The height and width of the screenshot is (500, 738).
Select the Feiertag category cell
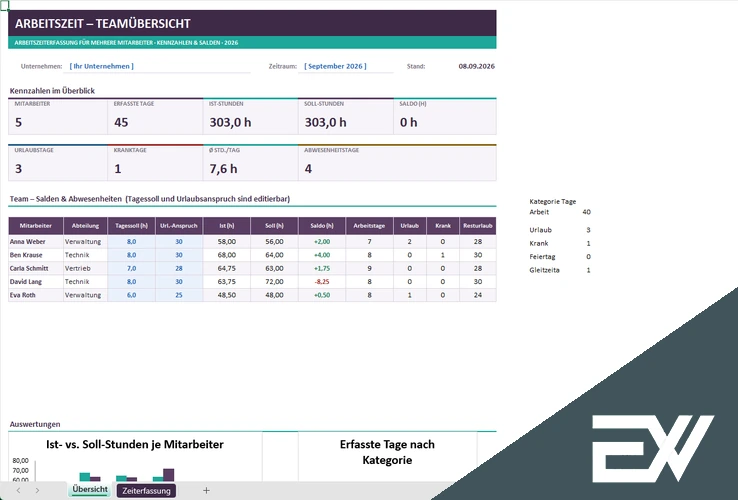point(542,257)
